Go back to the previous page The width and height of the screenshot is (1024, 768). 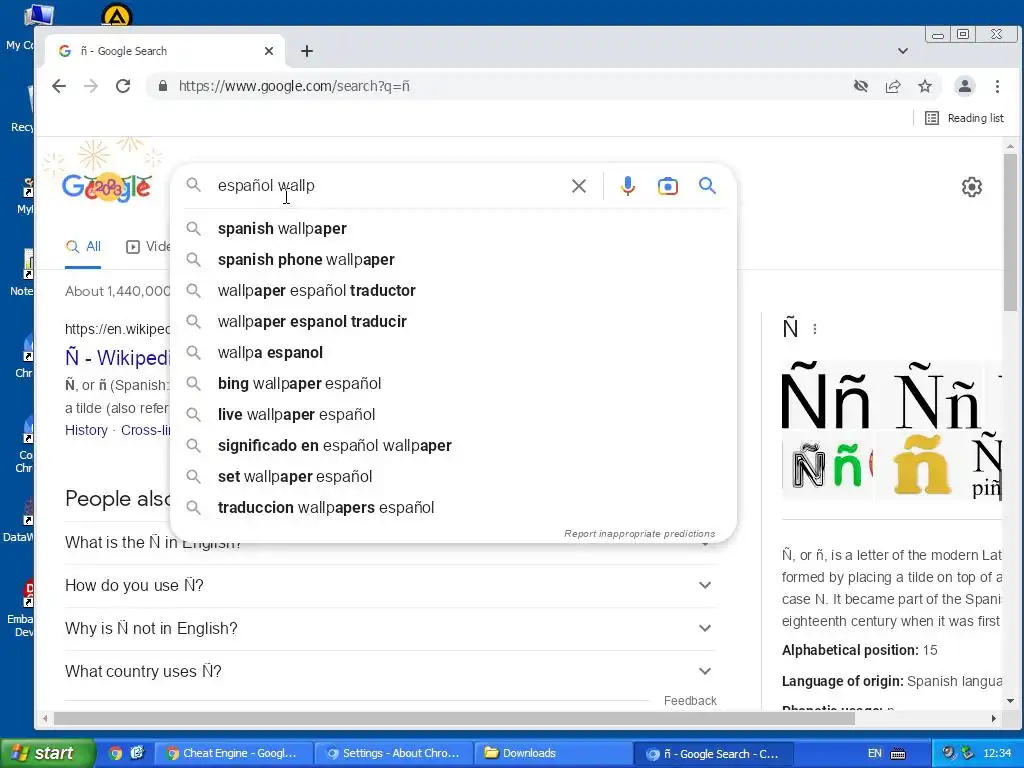point(59,86)
